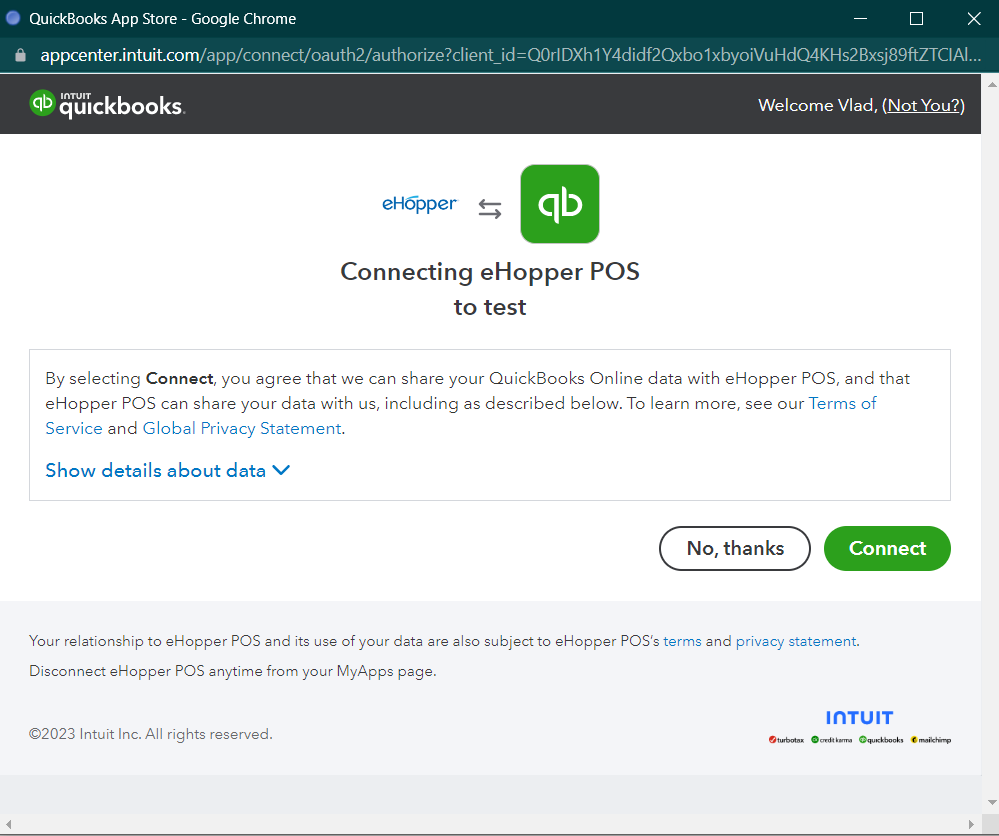999x836 pixels.
Task: Click 'Disconnect eHopper POS anytime' footer text
Action: (x=233, y=671)
